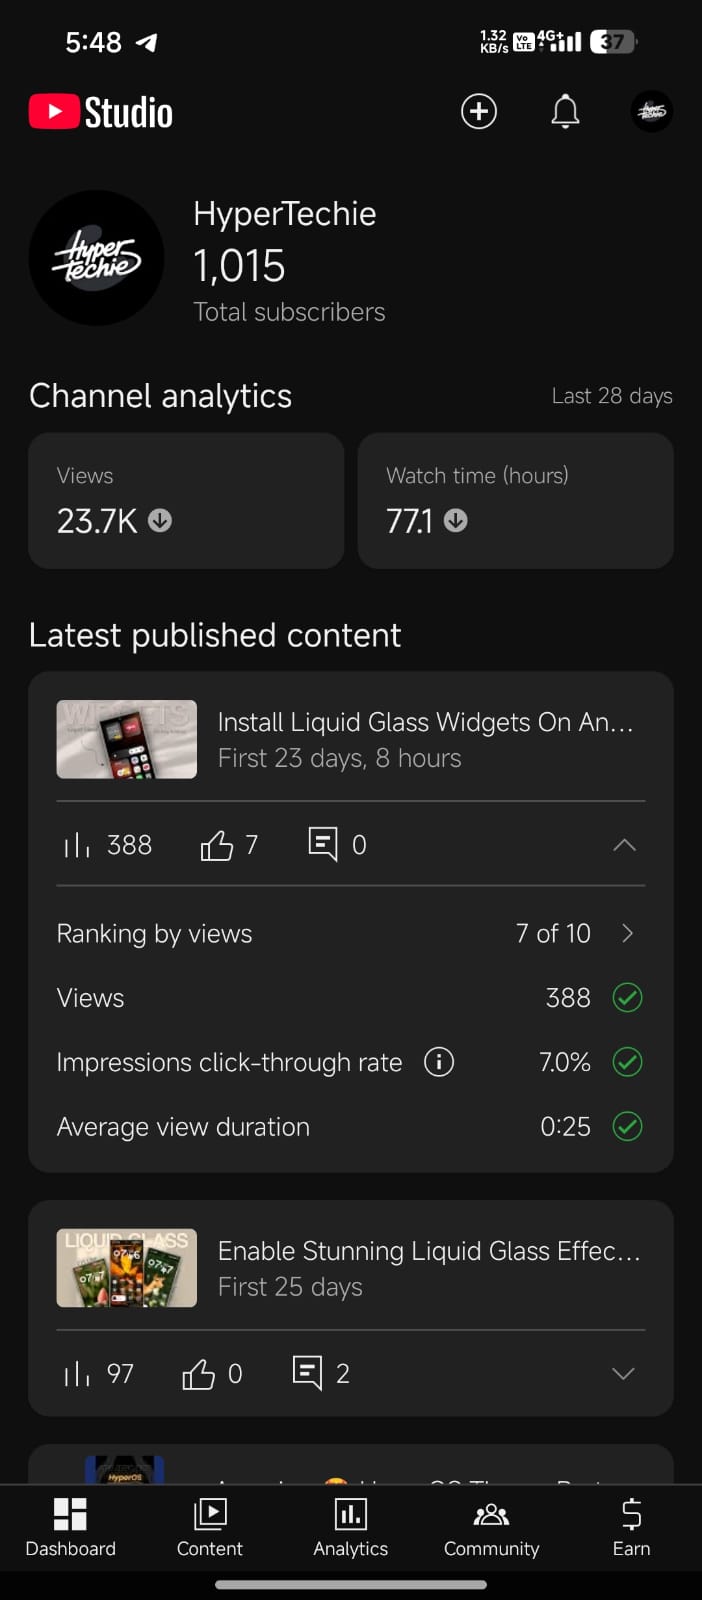
Task: Click the click-through rate info icon
Action: 439,1061
